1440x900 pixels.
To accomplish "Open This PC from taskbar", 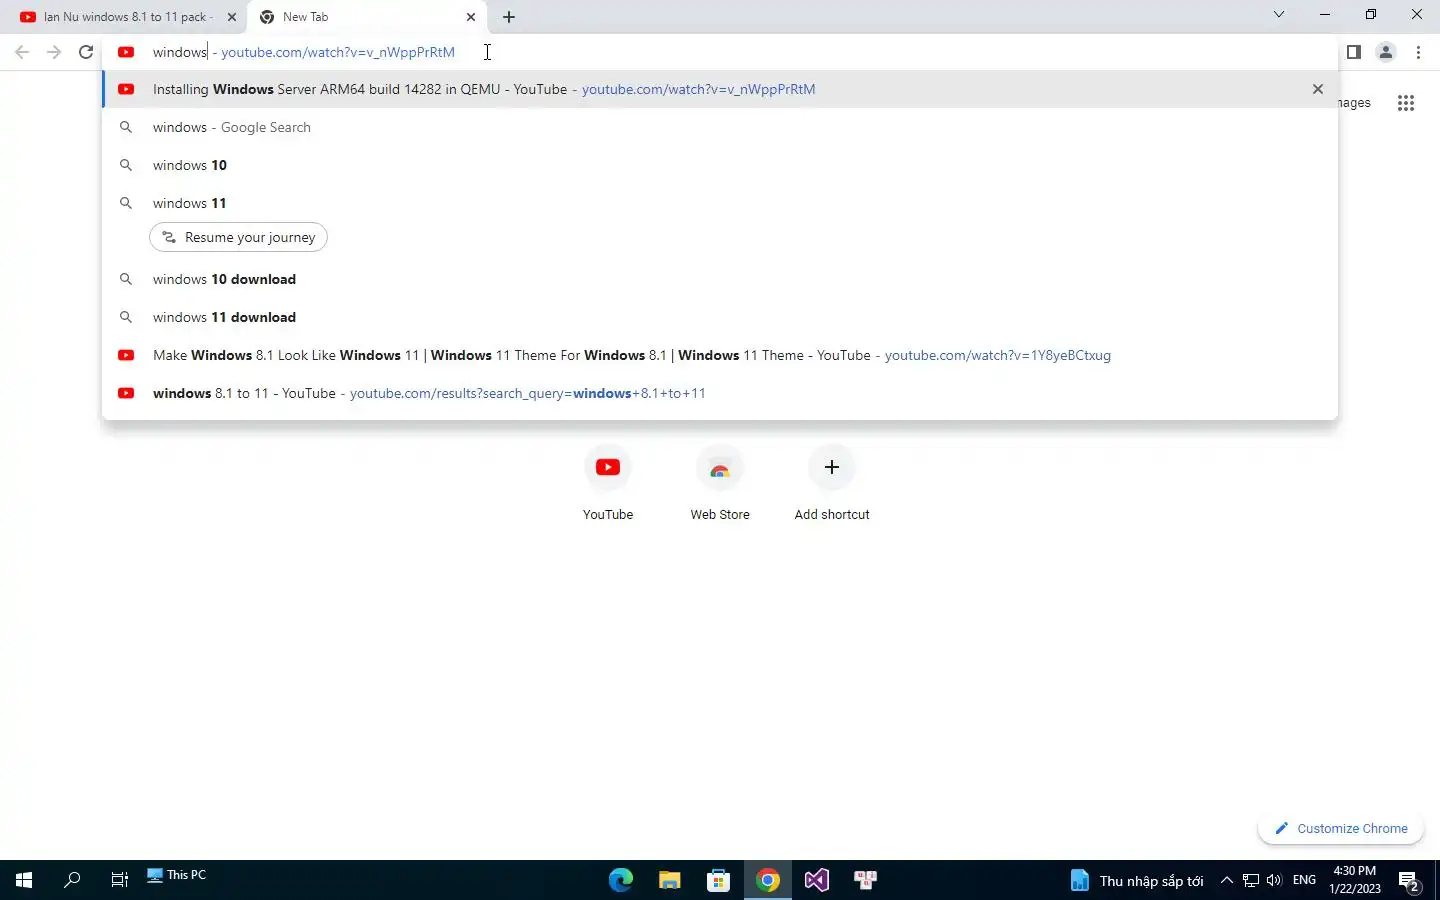I will (177, 875).
